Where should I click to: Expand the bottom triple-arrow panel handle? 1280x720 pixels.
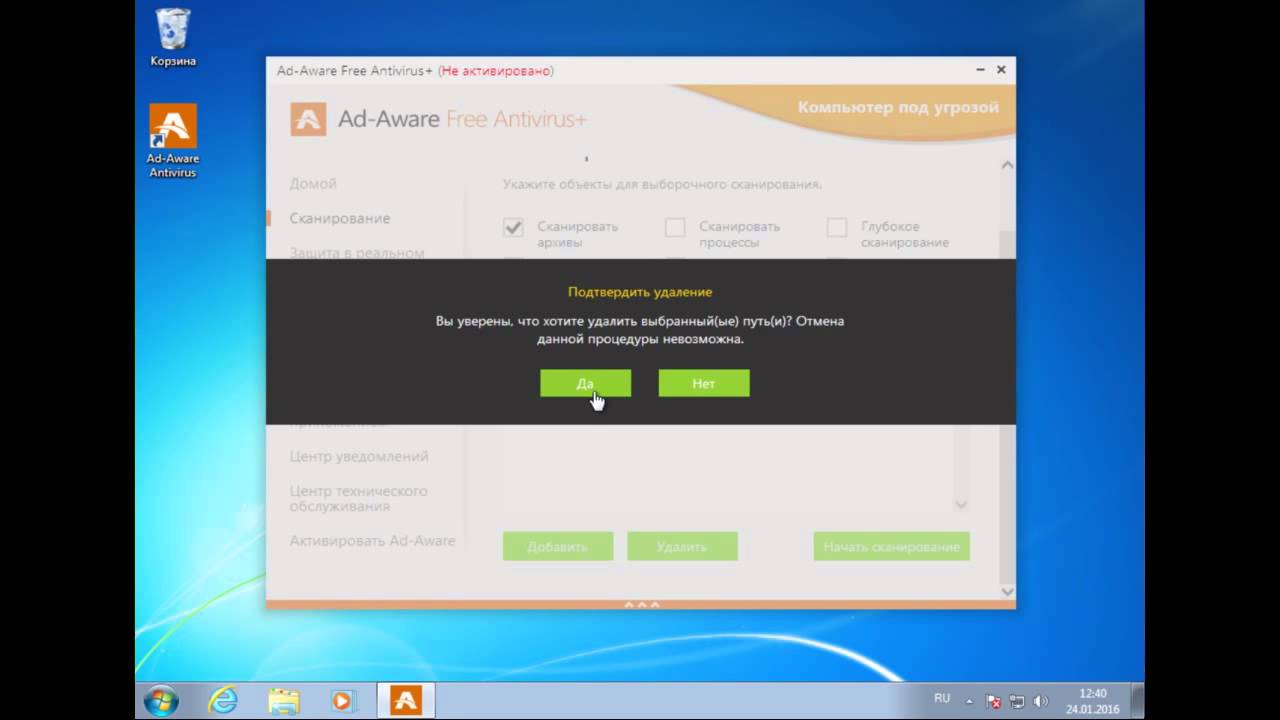641,604
